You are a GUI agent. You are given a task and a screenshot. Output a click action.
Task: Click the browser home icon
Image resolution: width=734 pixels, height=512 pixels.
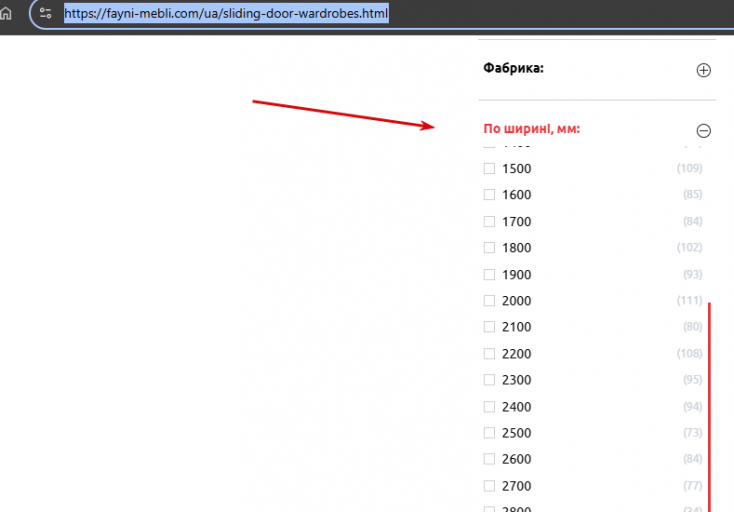(6, 13)
